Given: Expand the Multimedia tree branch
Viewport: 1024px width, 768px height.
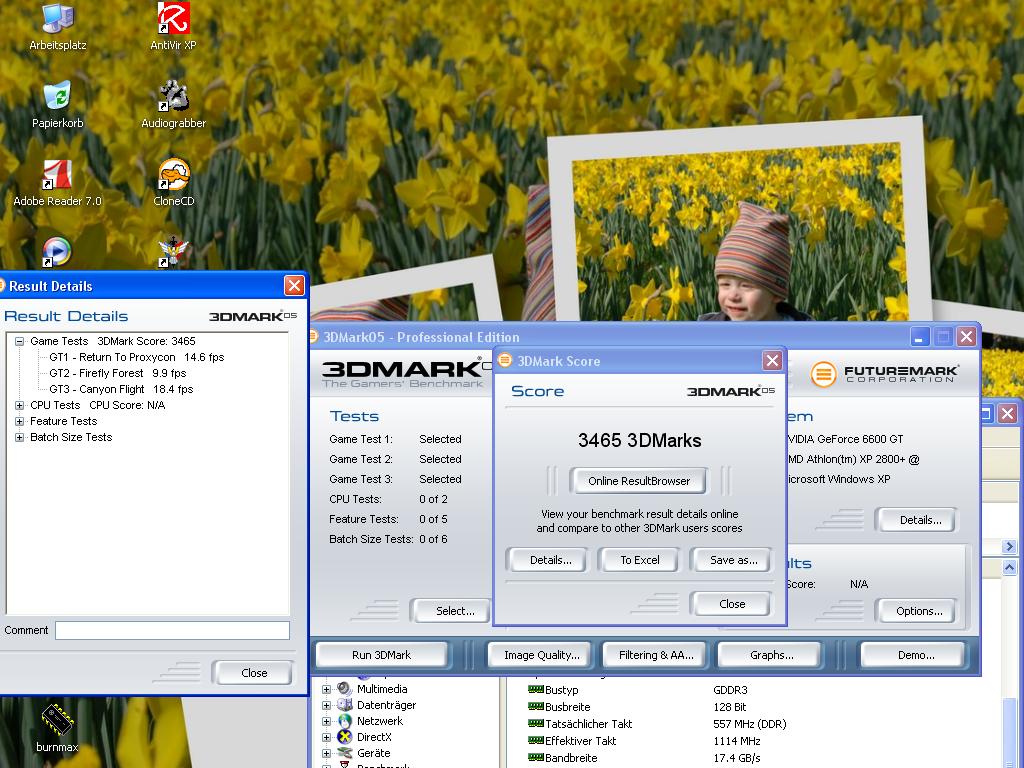Looking at the screenshot, I should tap(327, 689).
